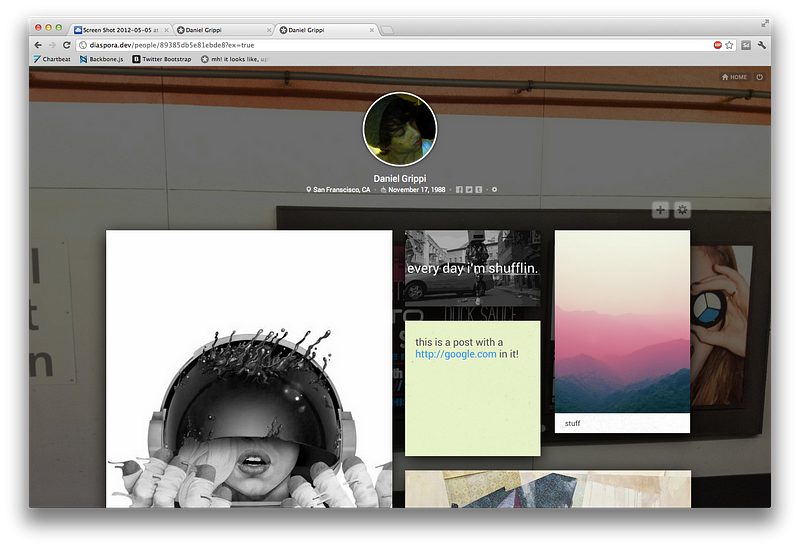Open the green note text post
800x548 pixels.
[x=472, y=388]
